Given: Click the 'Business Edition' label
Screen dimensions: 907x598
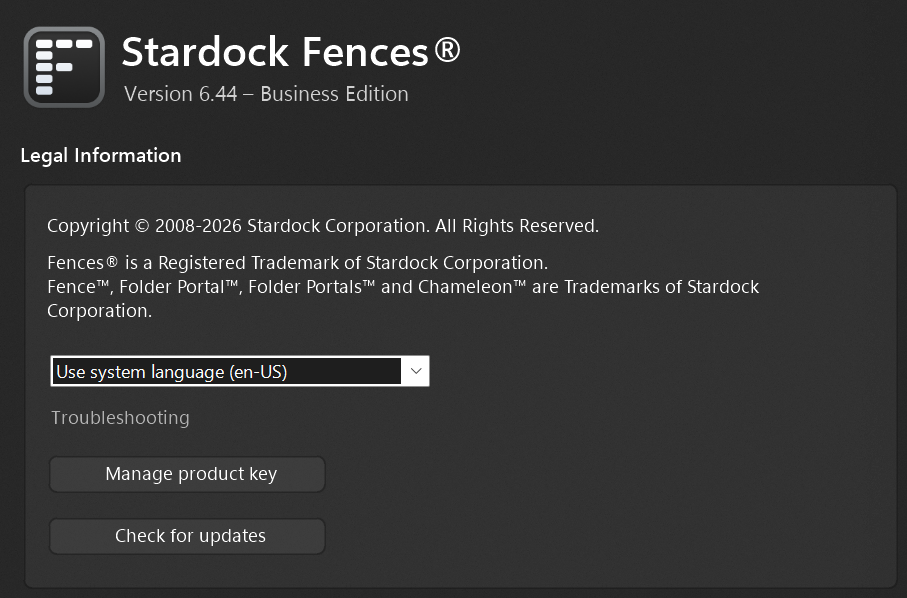Looking at the screenshot, I should coord(335,94).
